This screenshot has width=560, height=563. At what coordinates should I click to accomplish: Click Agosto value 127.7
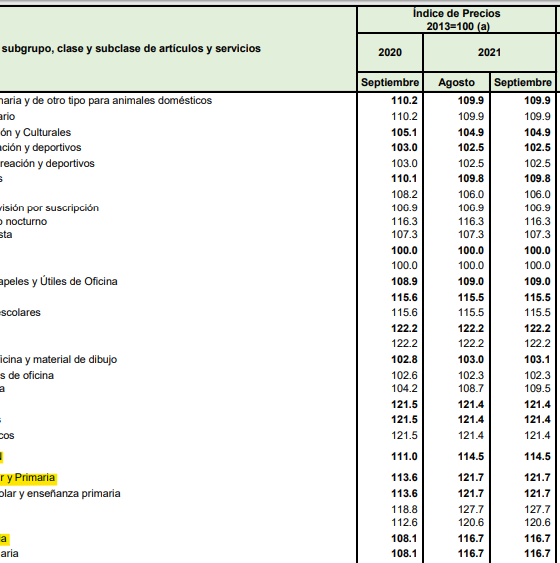point(471,510)
